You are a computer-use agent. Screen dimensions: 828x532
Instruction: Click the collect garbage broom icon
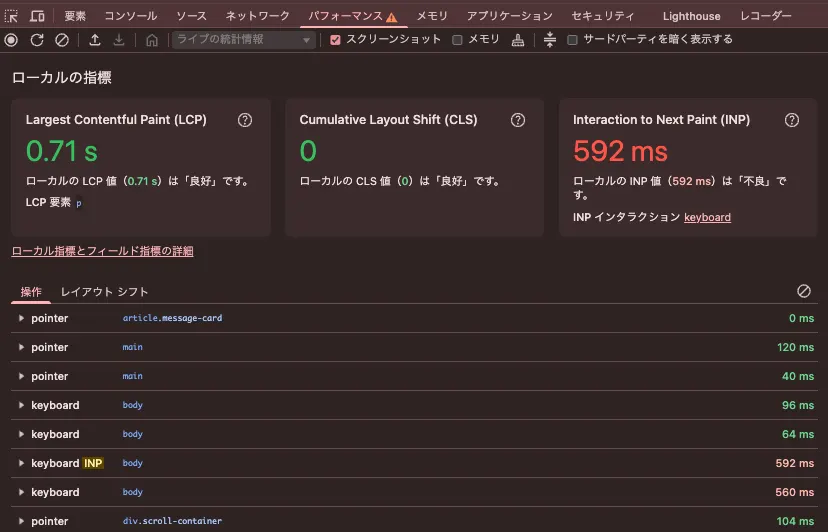[518, 40]
